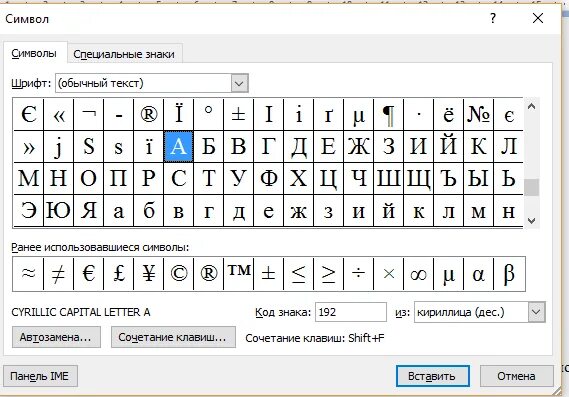Select the not equal ≠ recent symbol
The height and width of the screenshot is (397, 569).
point(58,274)
